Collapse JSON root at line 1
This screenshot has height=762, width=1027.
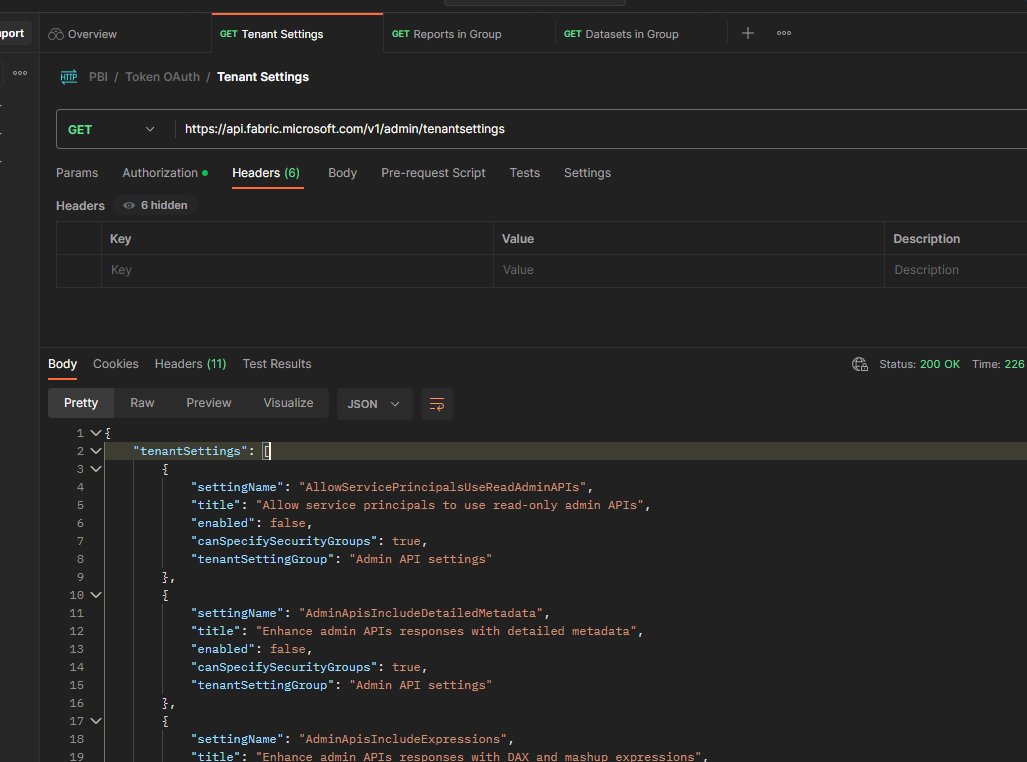(x=96, y=433)
